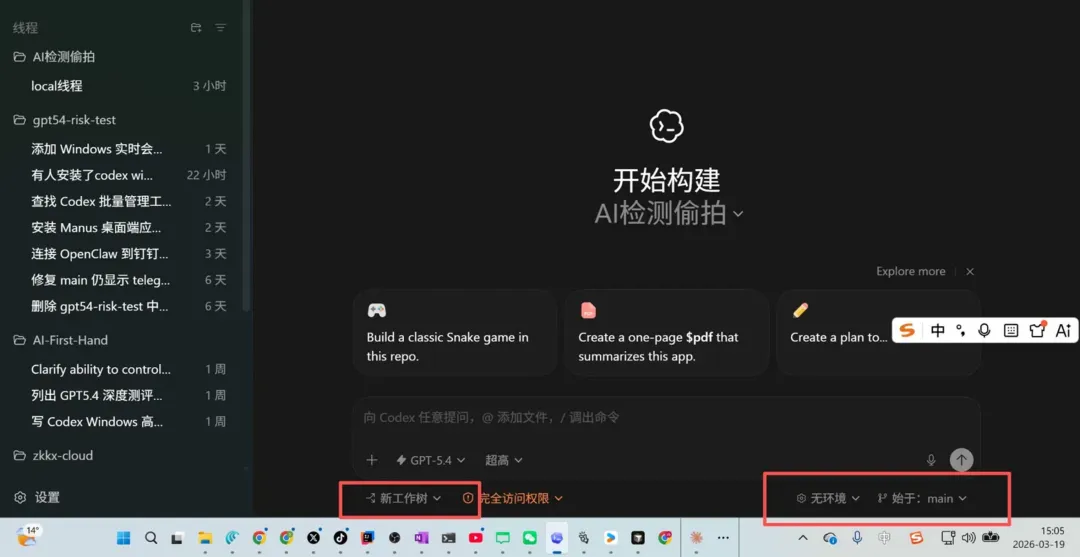The height and width of the screenshot is (557, 1080).
Task: Open WeChat from the taskbar
Action: (529, 537)
